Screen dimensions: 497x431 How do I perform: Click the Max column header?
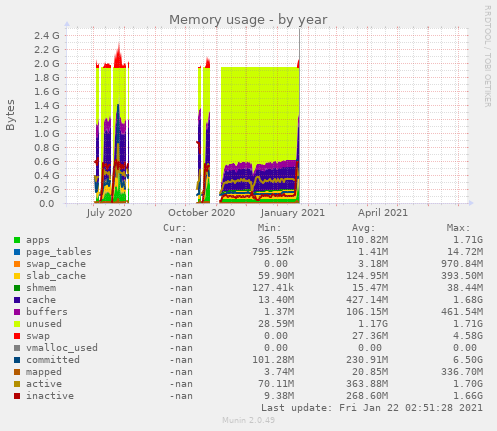(x=458, y=228)
